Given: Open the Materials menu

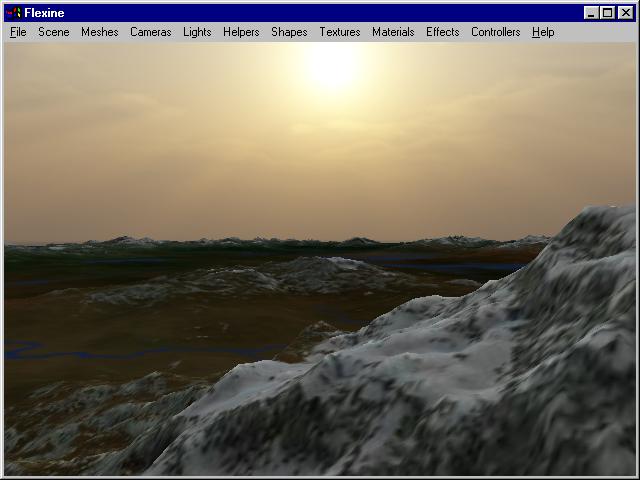Looking at the screenshot, I should tap(393, 32).
